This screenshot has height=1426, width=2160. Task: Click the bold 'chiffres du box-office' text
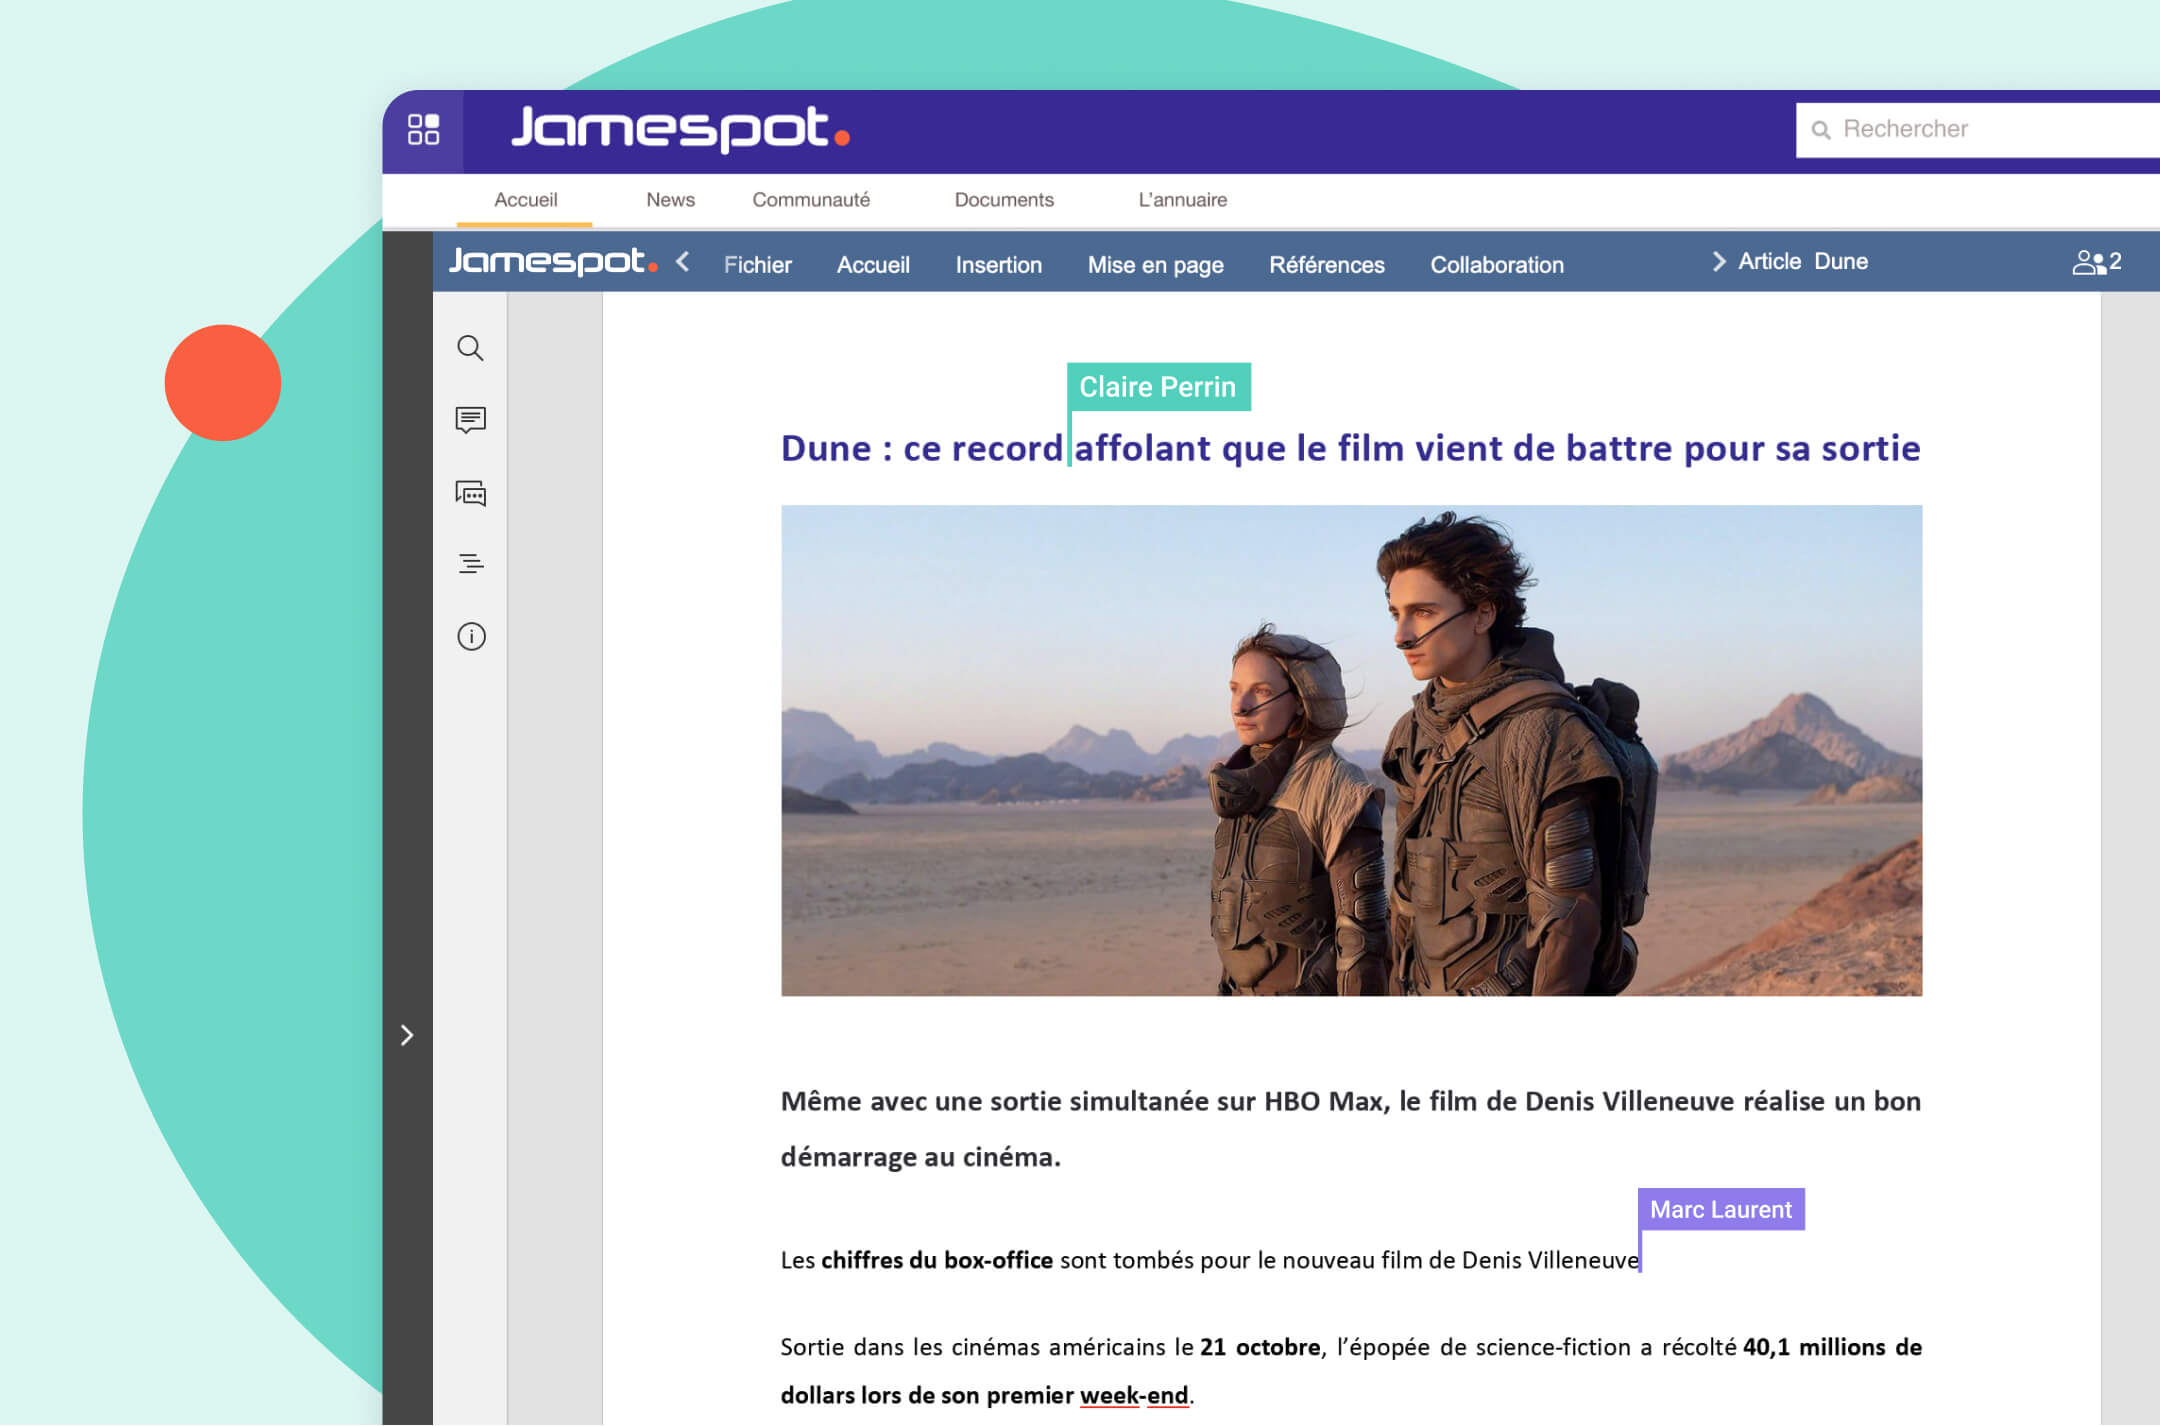tap(937, 1260)
